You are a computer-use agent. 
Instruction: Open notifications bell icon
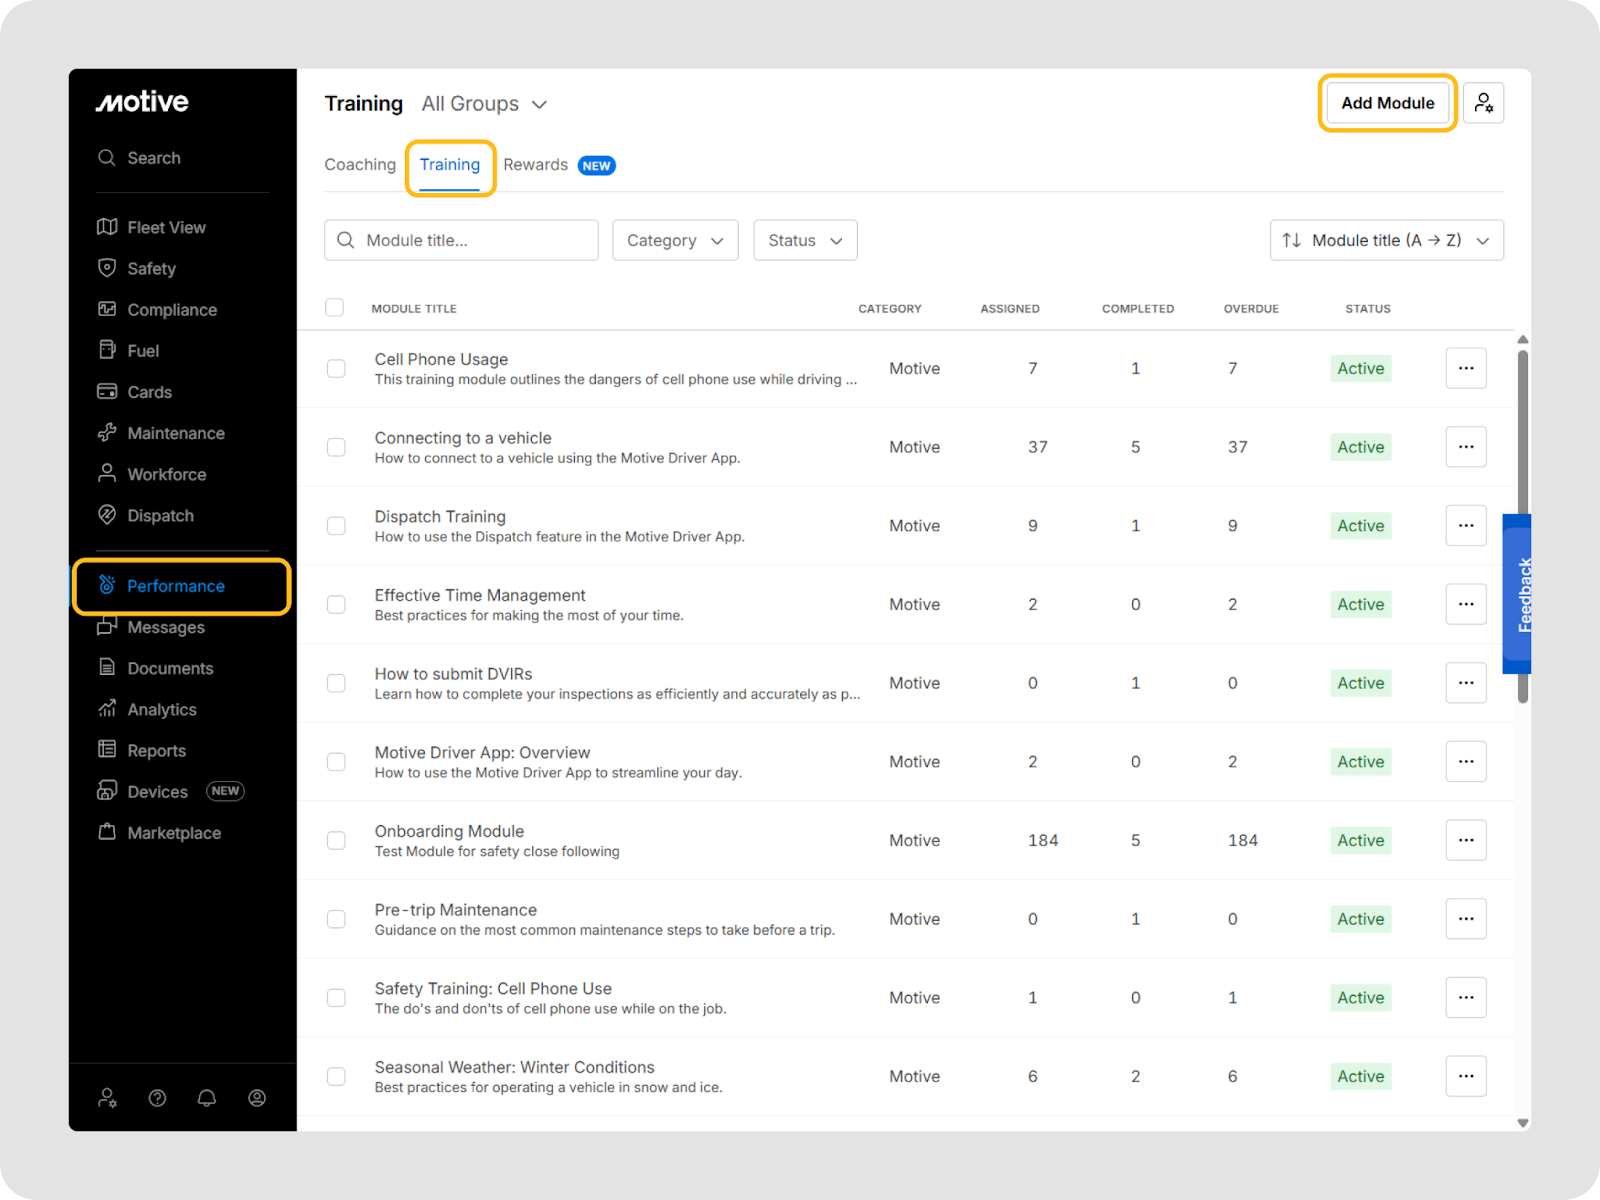(x=207, y=1098)
